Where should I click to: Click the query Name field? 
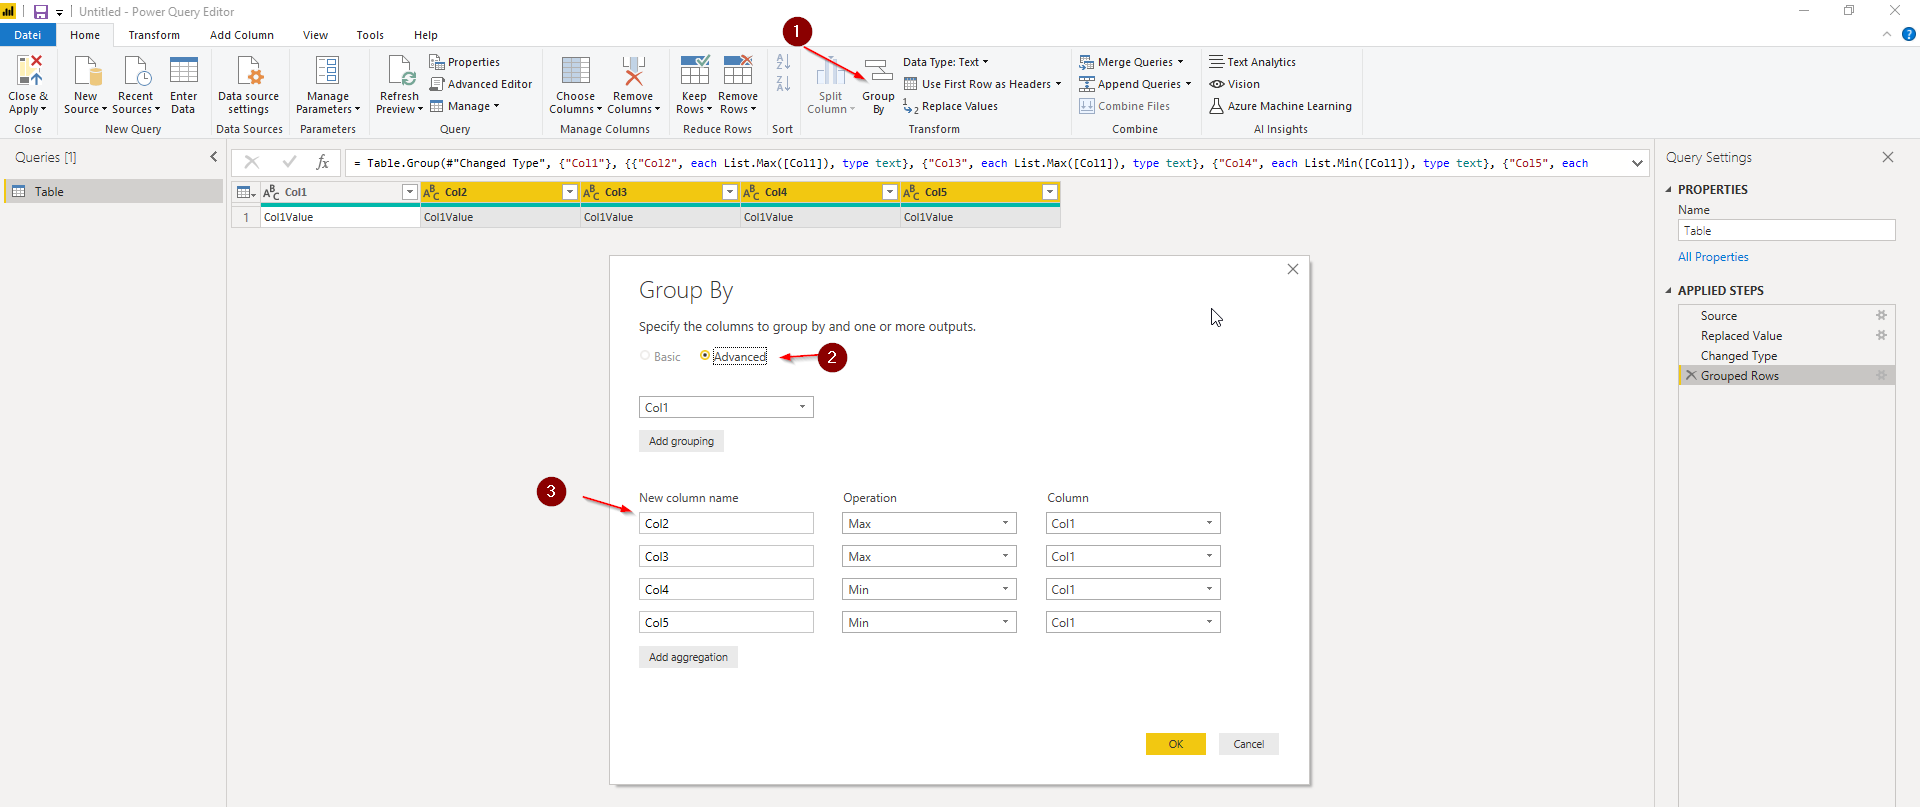coord(1786,230)
